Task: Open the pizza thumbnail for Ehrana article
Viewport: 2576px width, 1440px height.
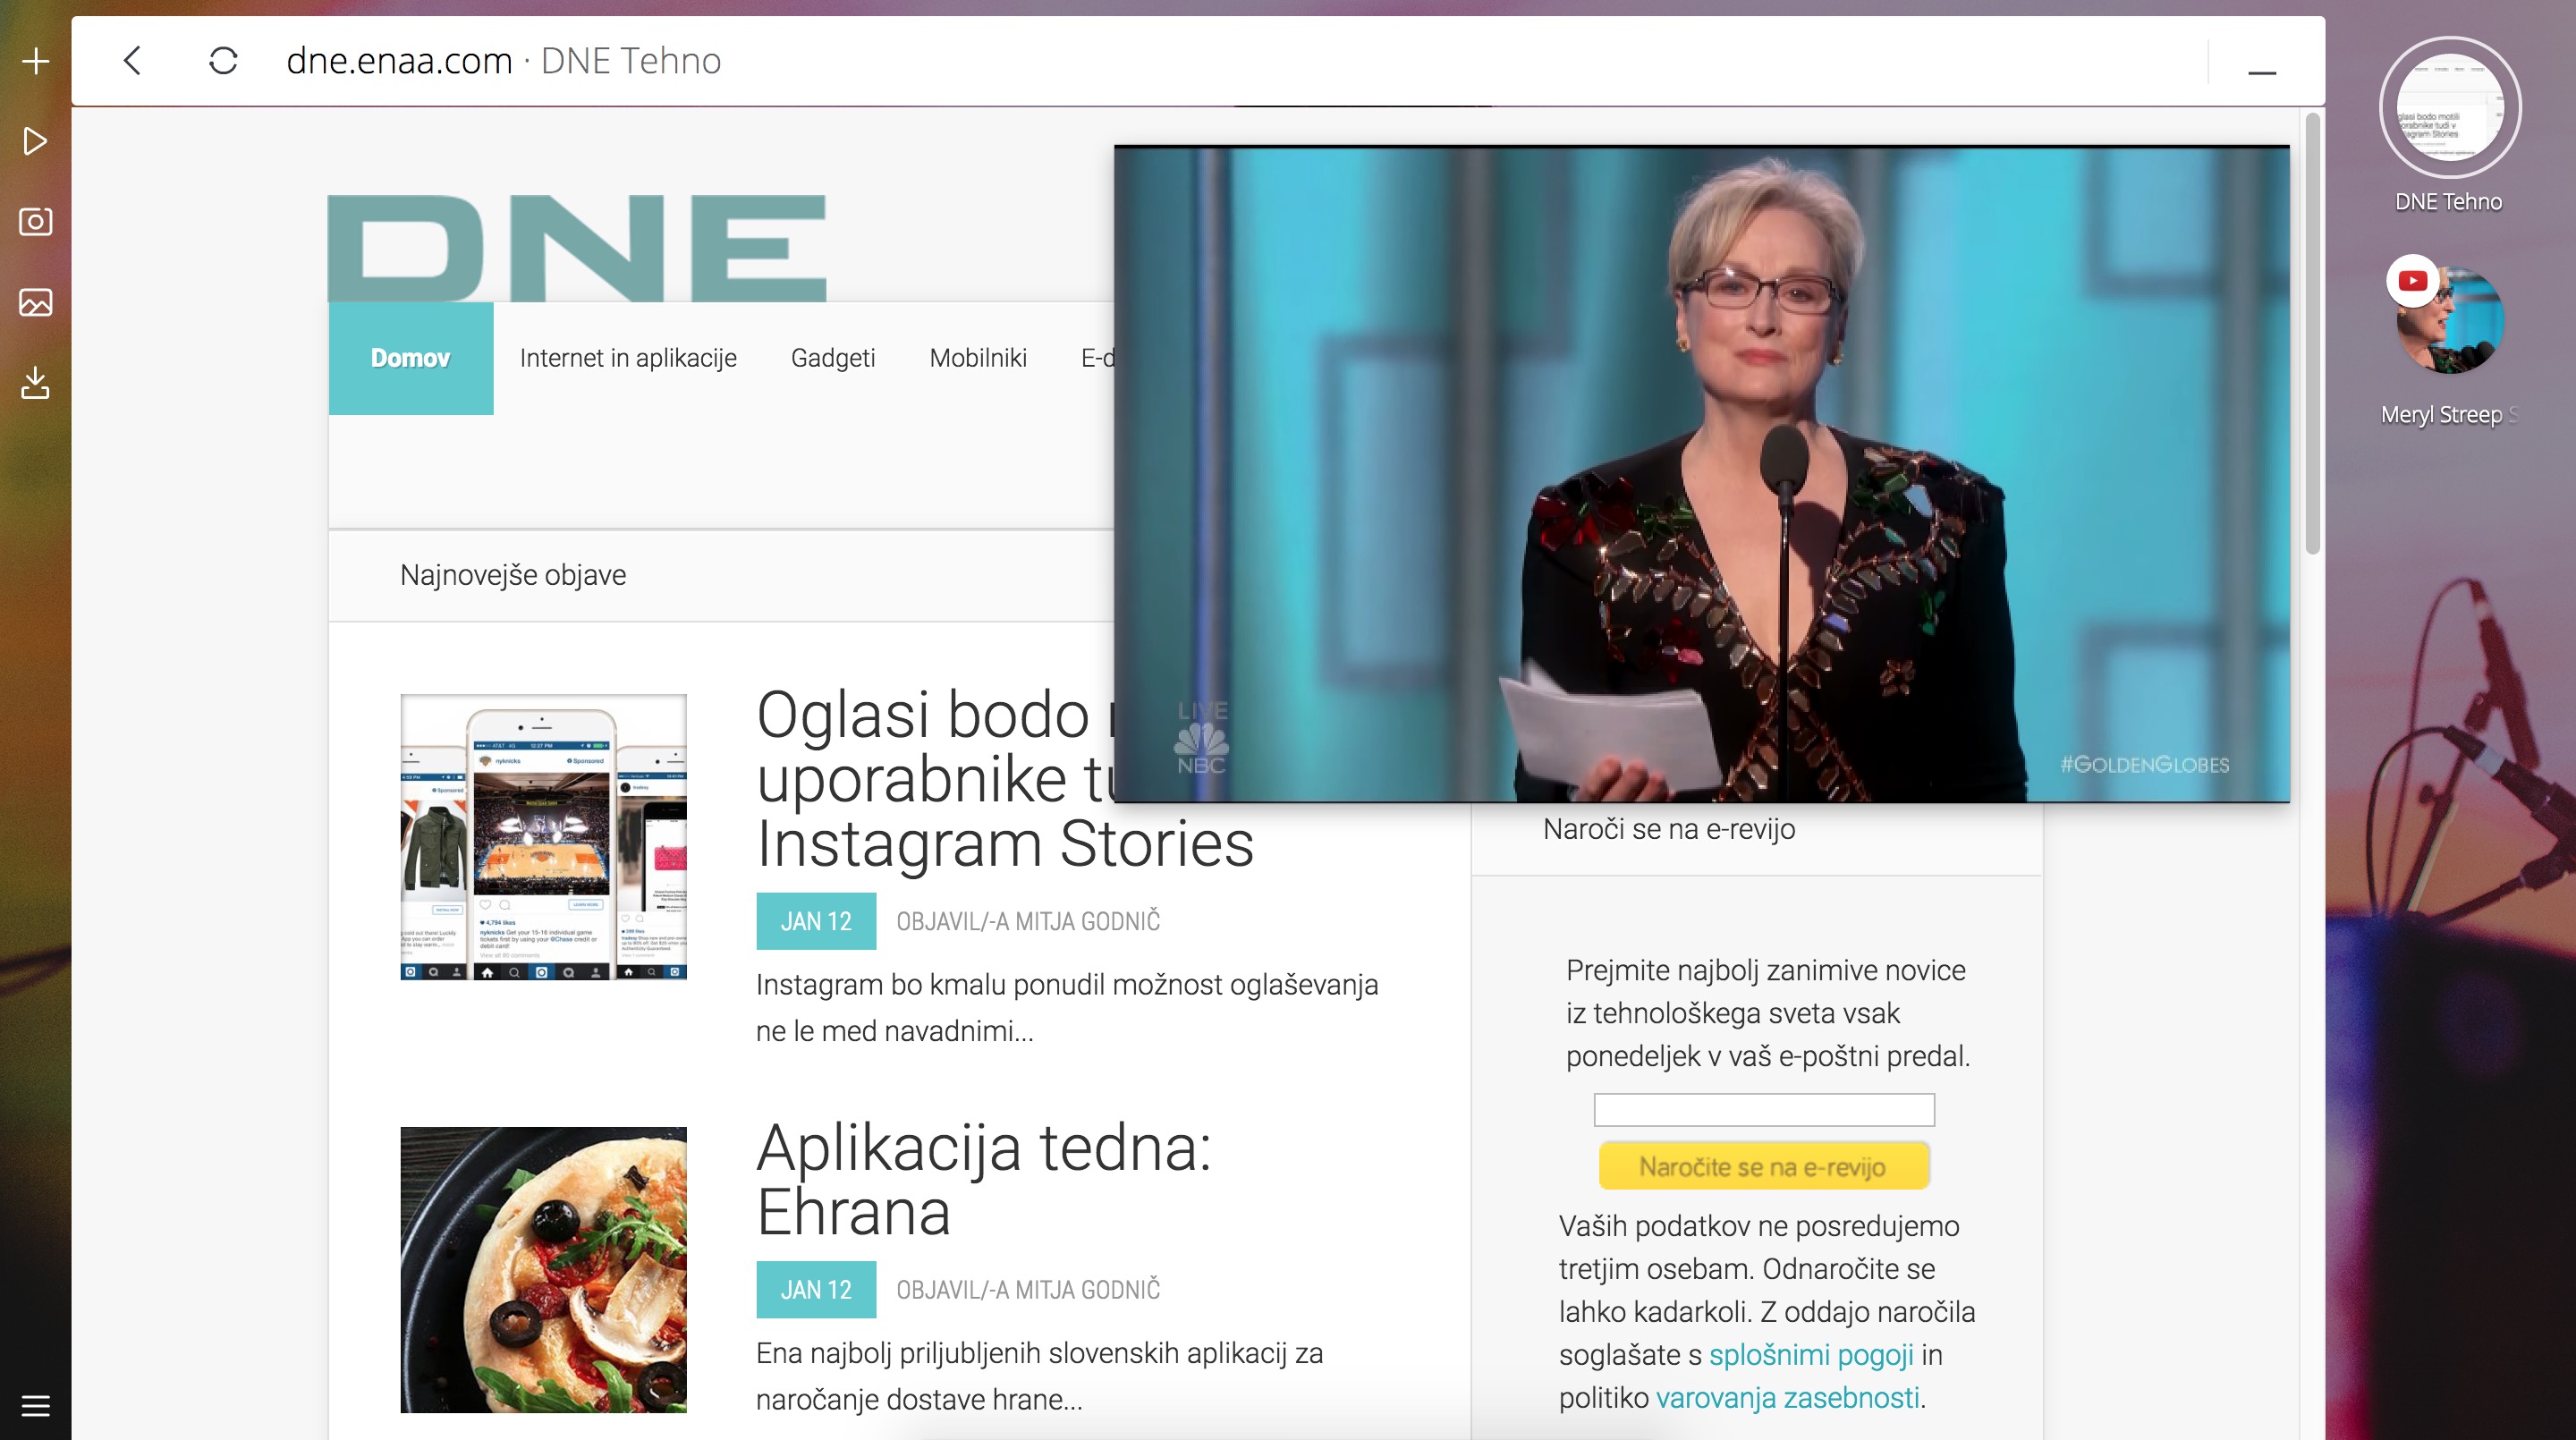Action: [x=544, y=1270]
